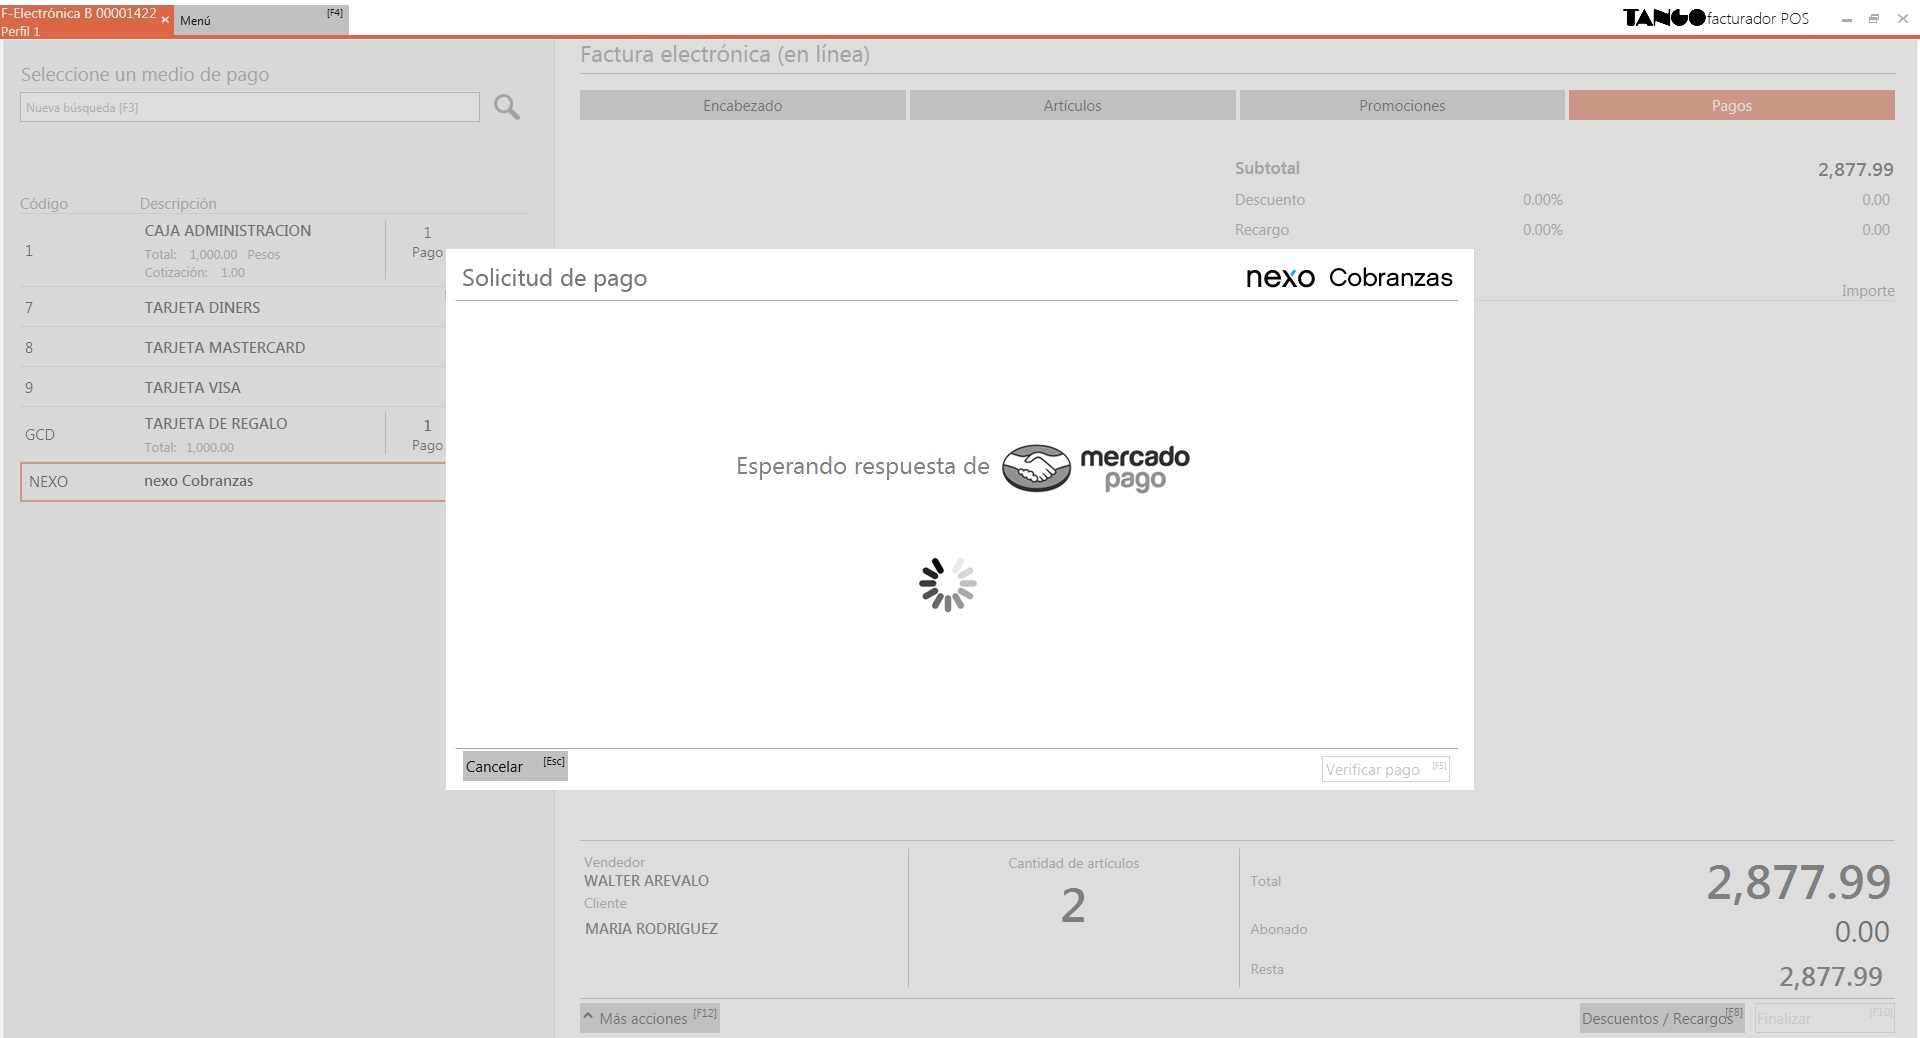
Task: Switch to the Artículos tab
Action: point(1072,106)
